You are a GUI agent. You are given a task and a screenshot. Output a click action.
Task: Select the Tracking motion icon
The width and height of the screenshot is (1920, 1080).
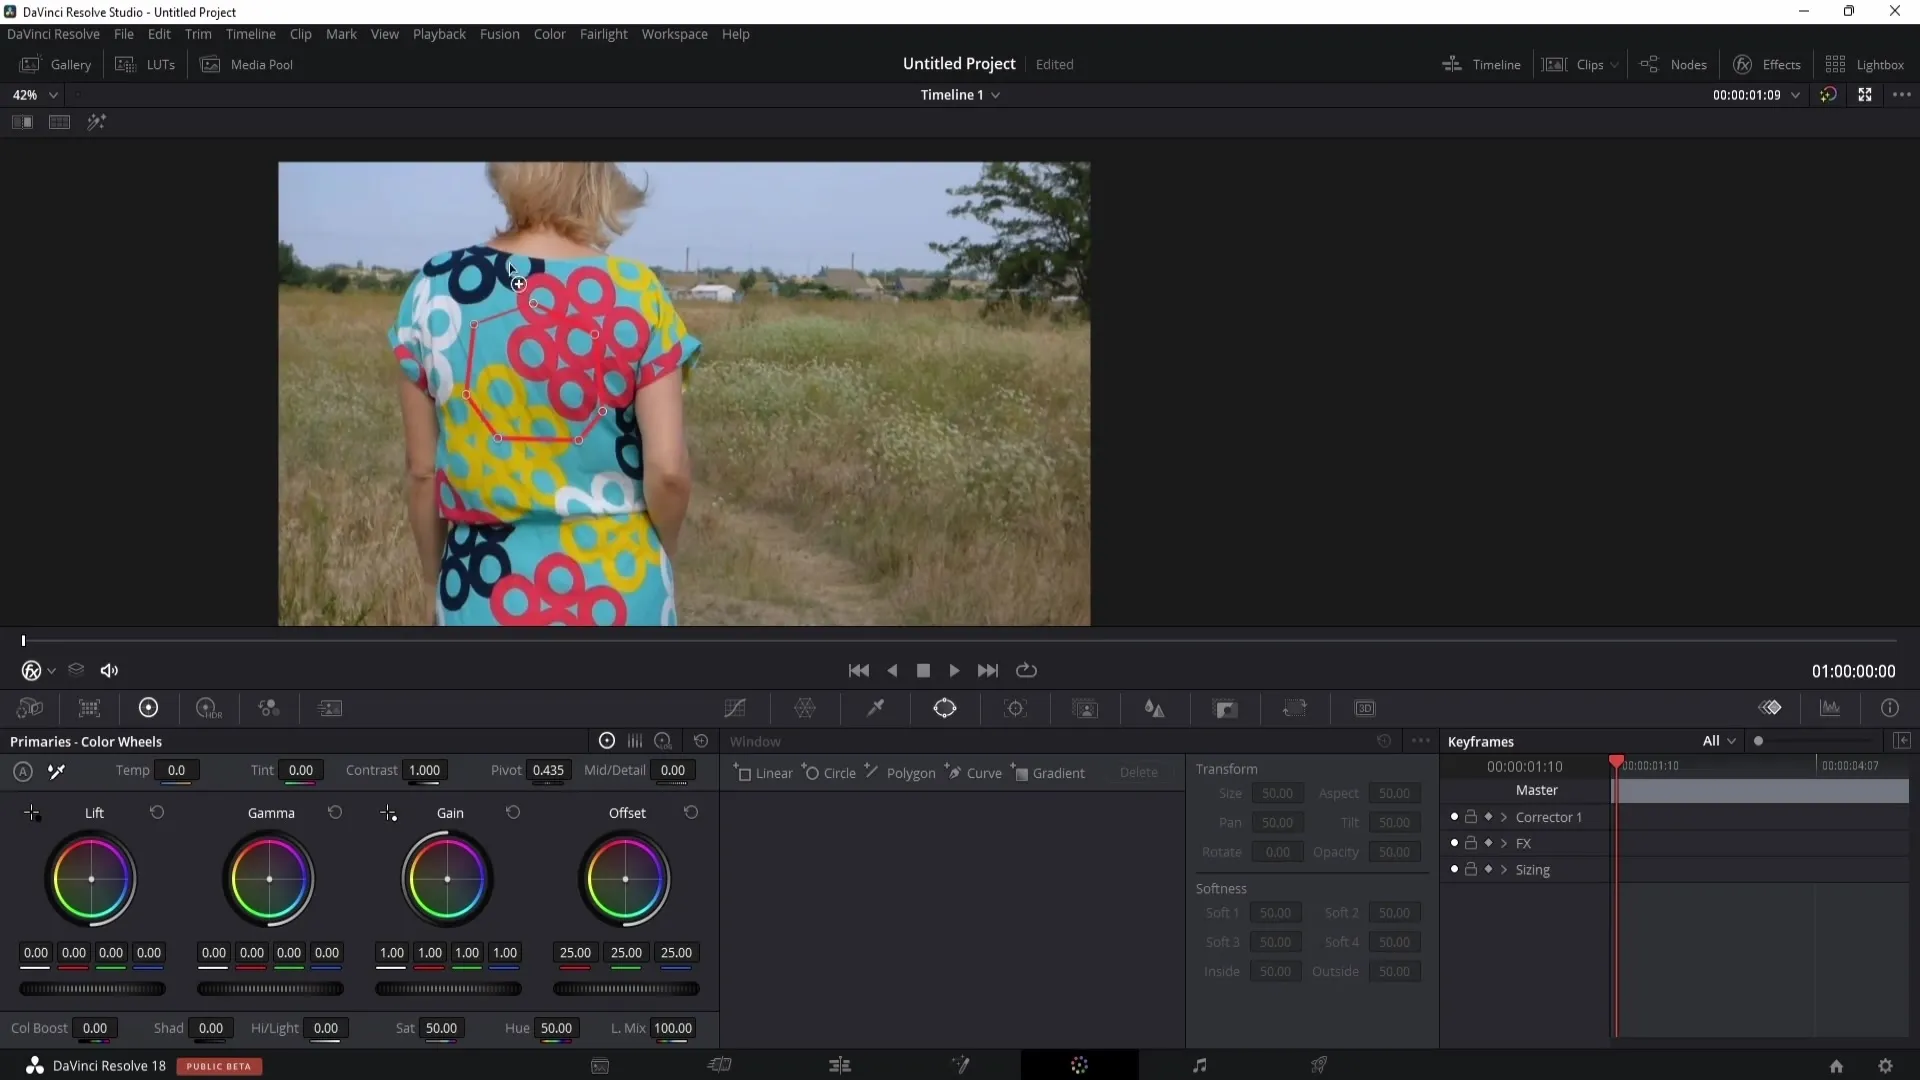1015,708
